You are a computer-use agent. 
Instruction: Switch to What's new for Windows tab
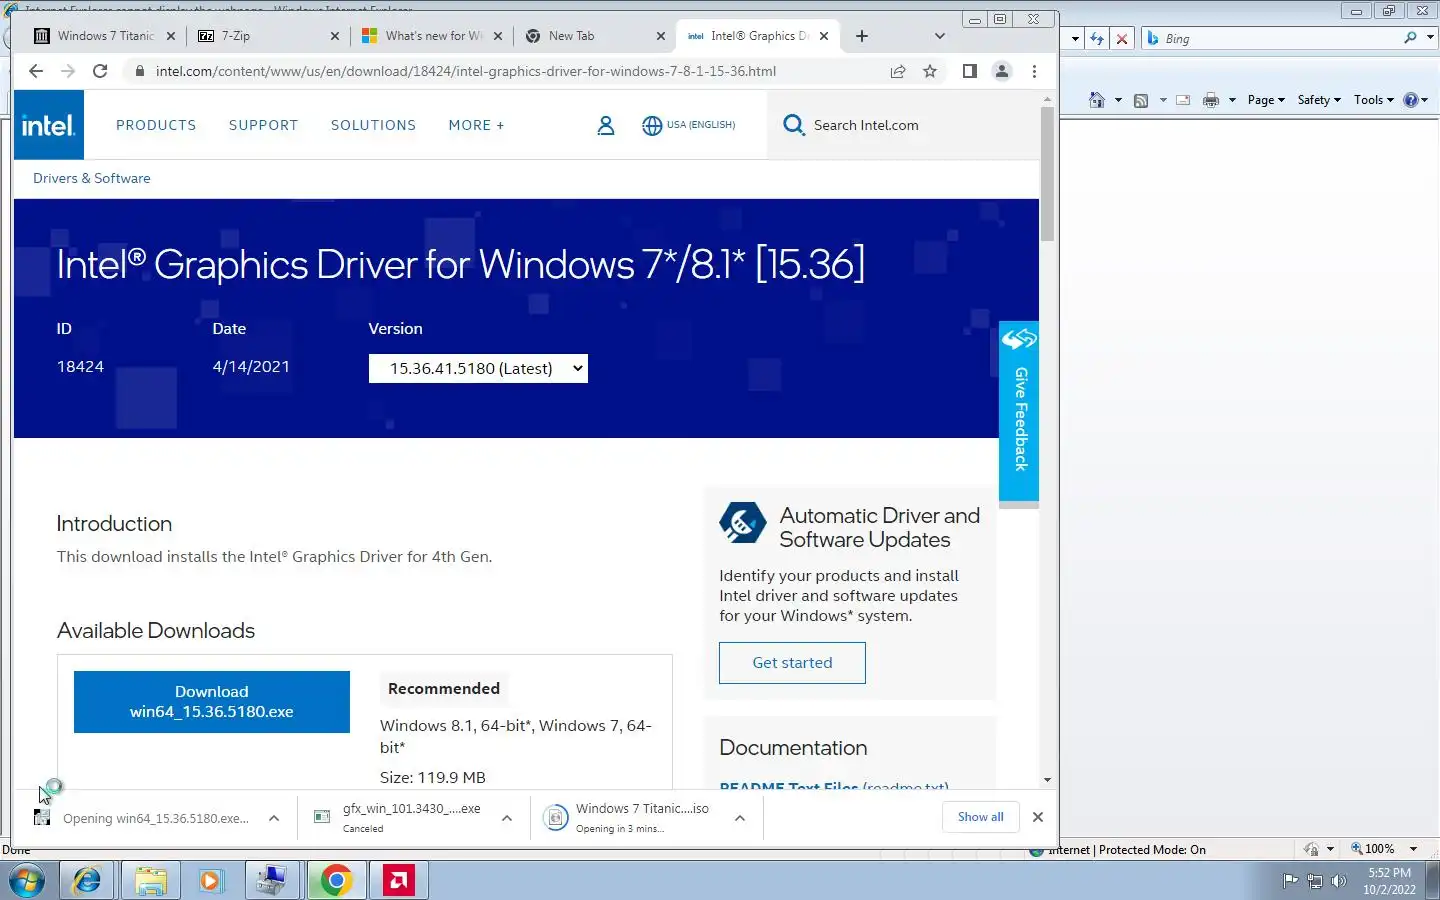tap(434, 36)
